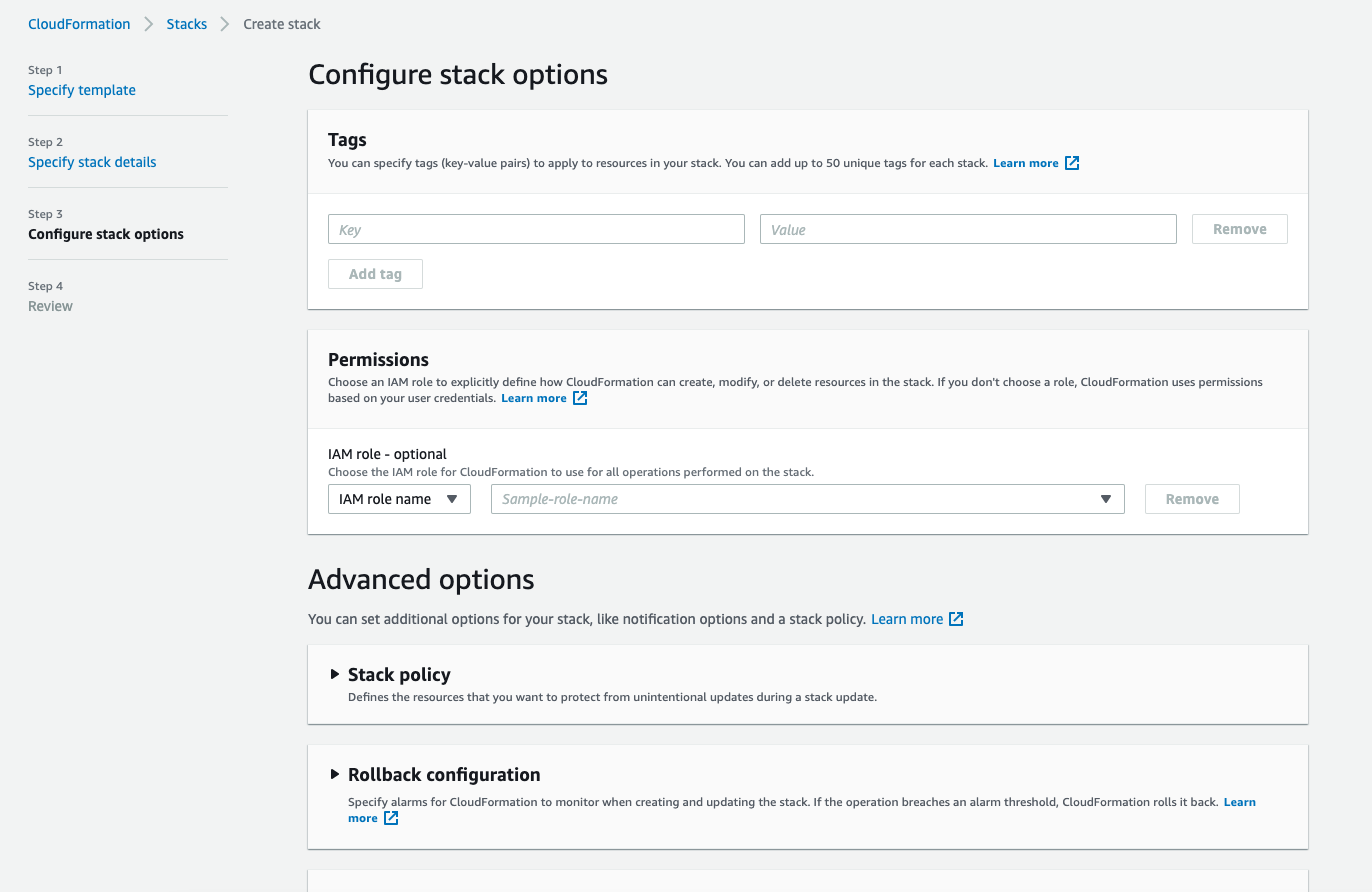
Task: Open CloudFormation breadcrumb link
Action: (x=79, y=24)
